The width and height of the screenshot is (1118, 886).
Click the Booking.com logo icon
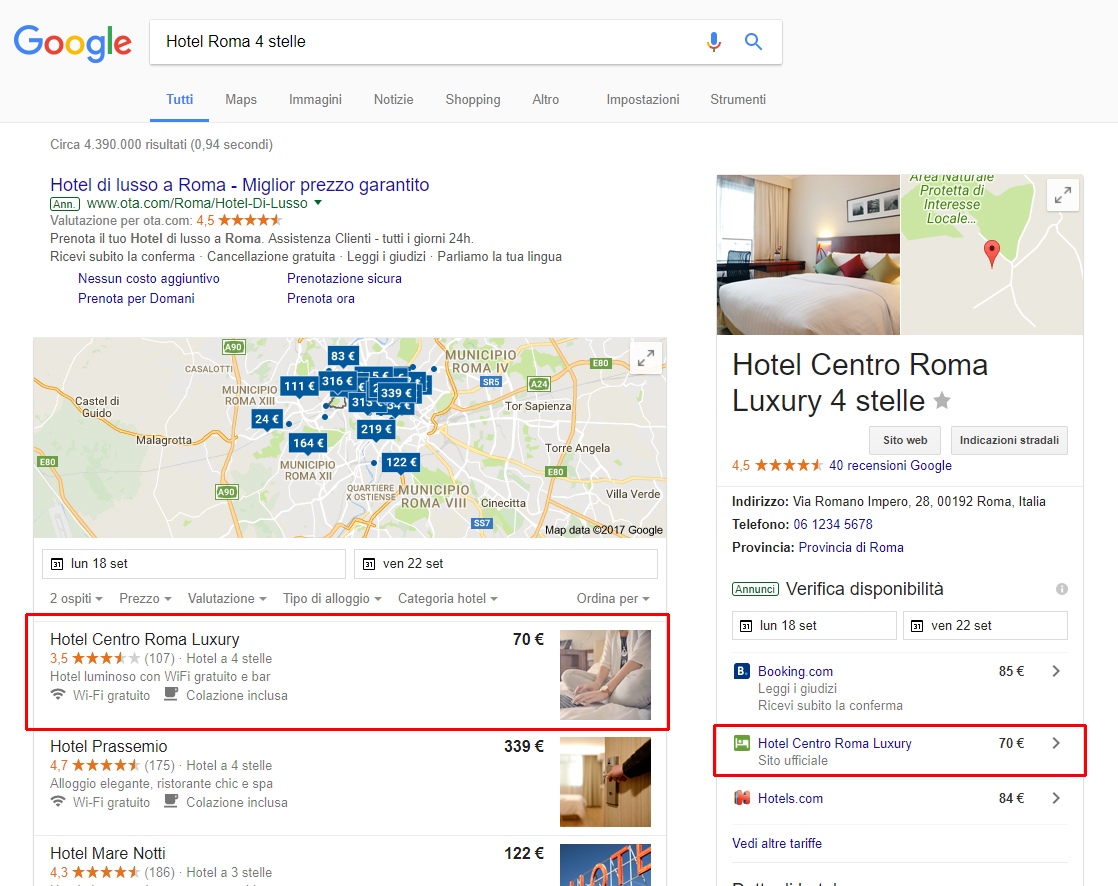click(742, 671)
